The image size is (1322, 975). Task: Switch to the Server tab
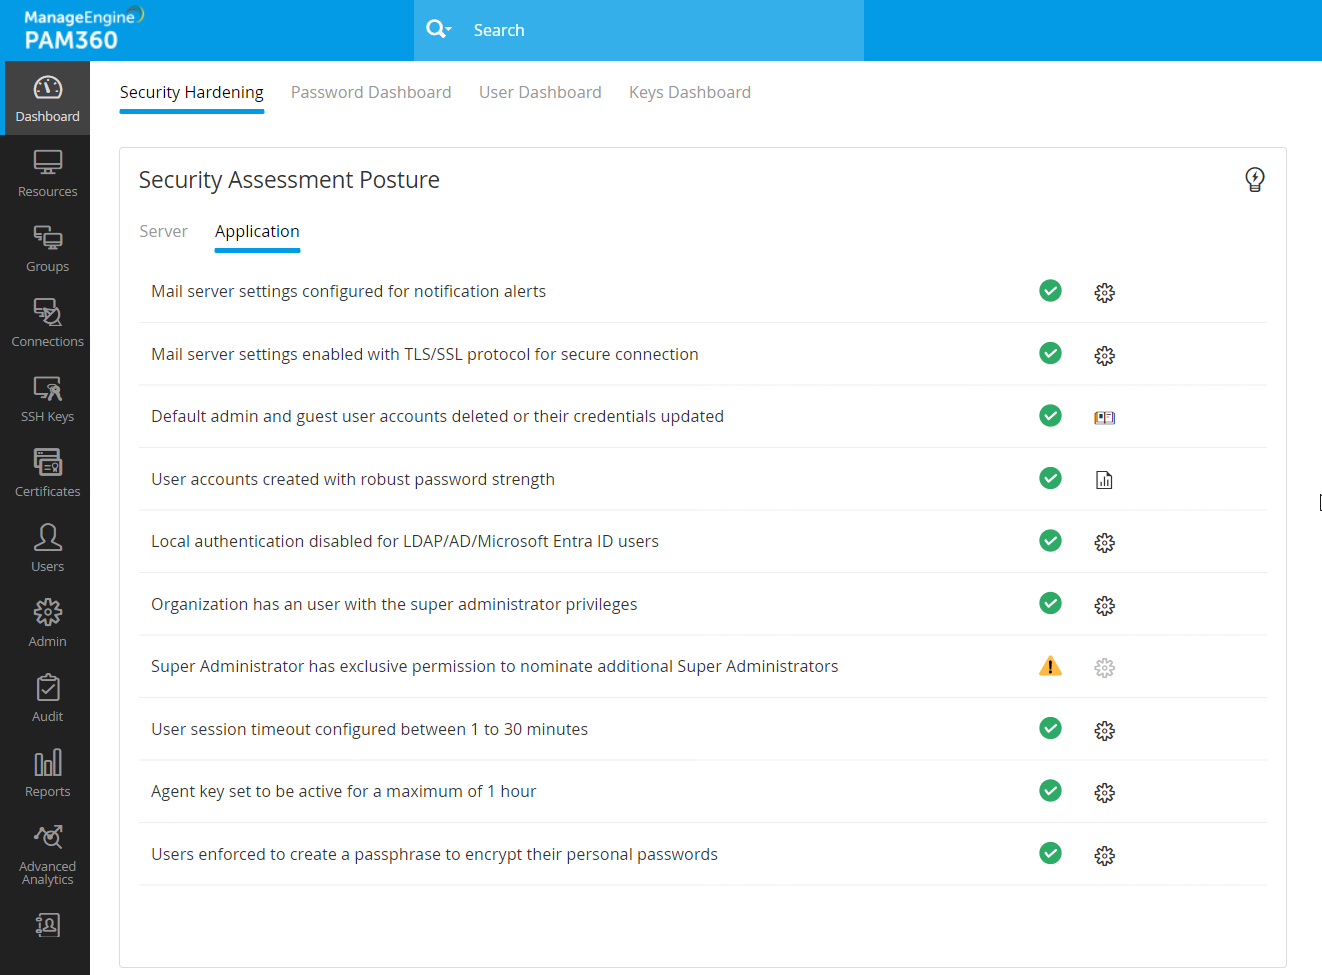163,231
